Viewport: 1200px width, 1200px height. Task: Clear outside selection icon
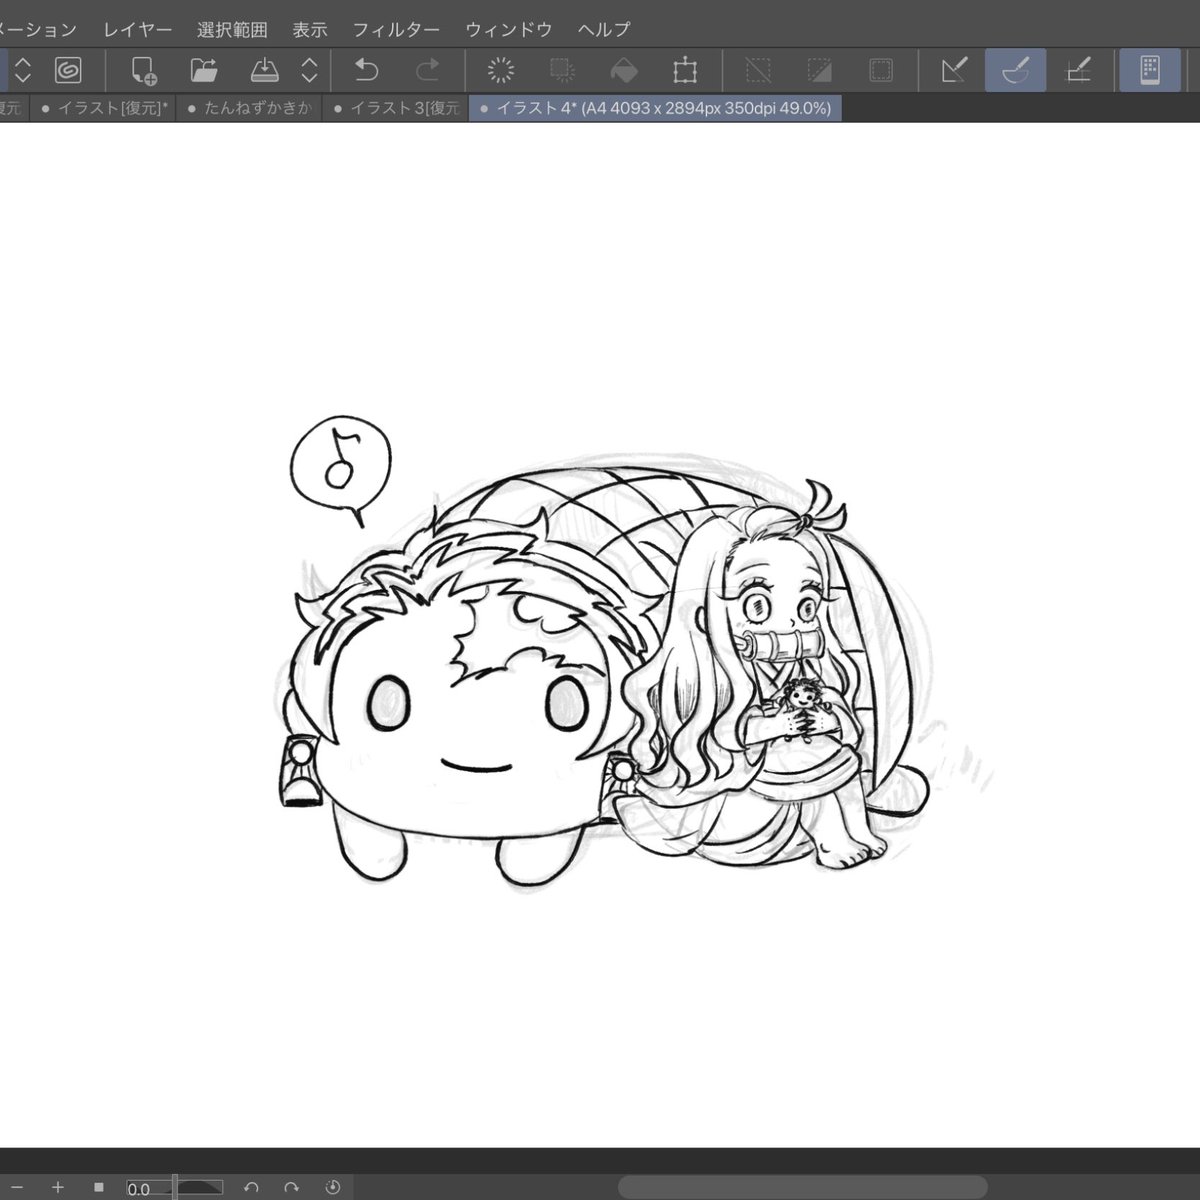point(562,70)
